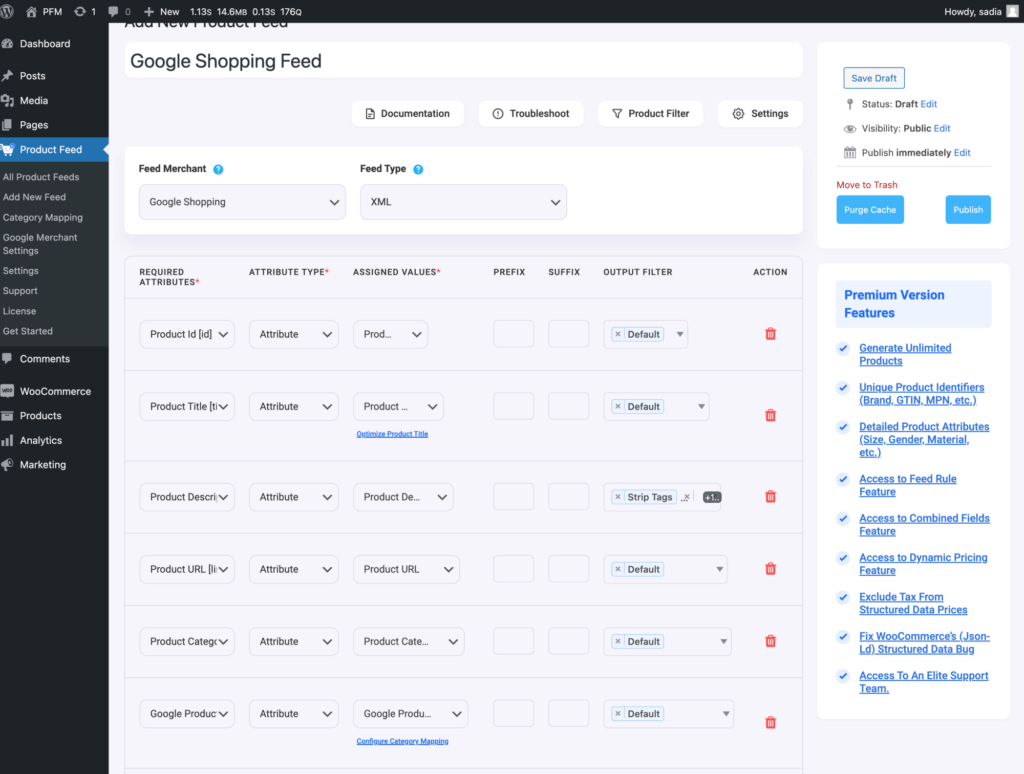Expand output filter arrow in Product Id row
The height and width of the screenshot is (774, 1024).
[x=680, y=334]
